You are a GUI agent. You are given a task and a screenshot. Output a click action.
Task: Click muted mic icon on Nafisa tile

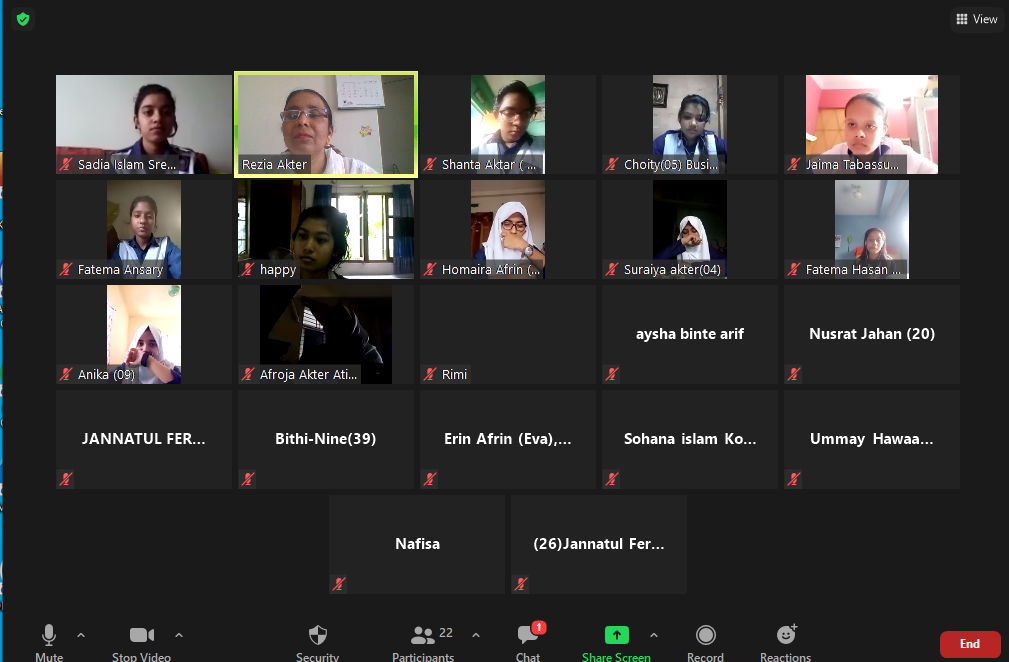[339, 584]
